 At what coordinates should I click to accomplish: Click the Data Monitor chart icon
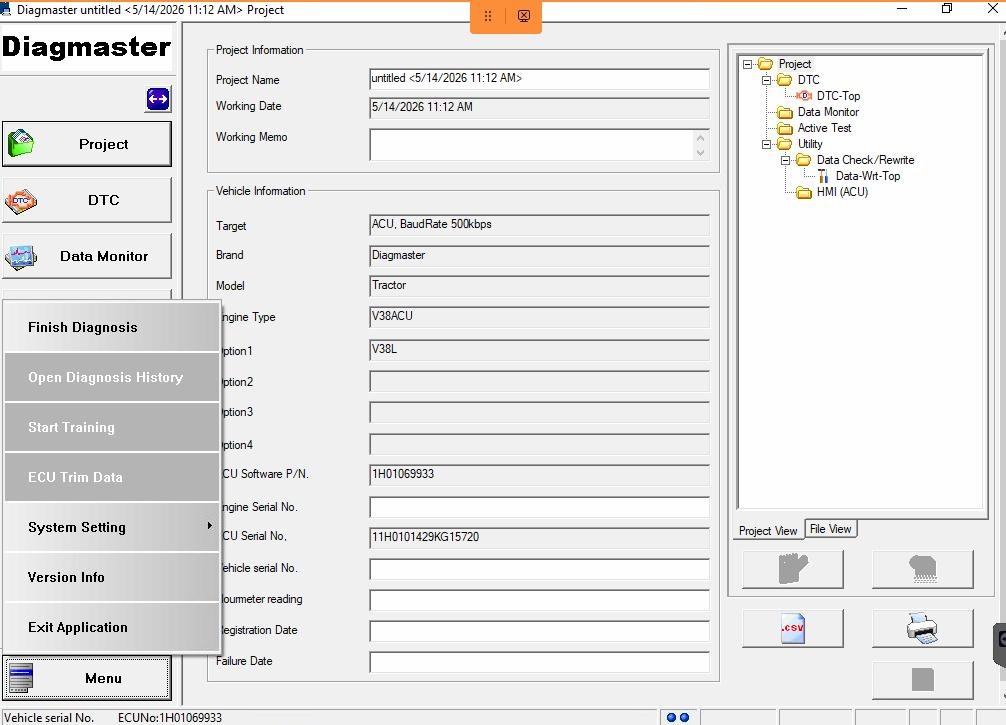click(x=21, y=257)
